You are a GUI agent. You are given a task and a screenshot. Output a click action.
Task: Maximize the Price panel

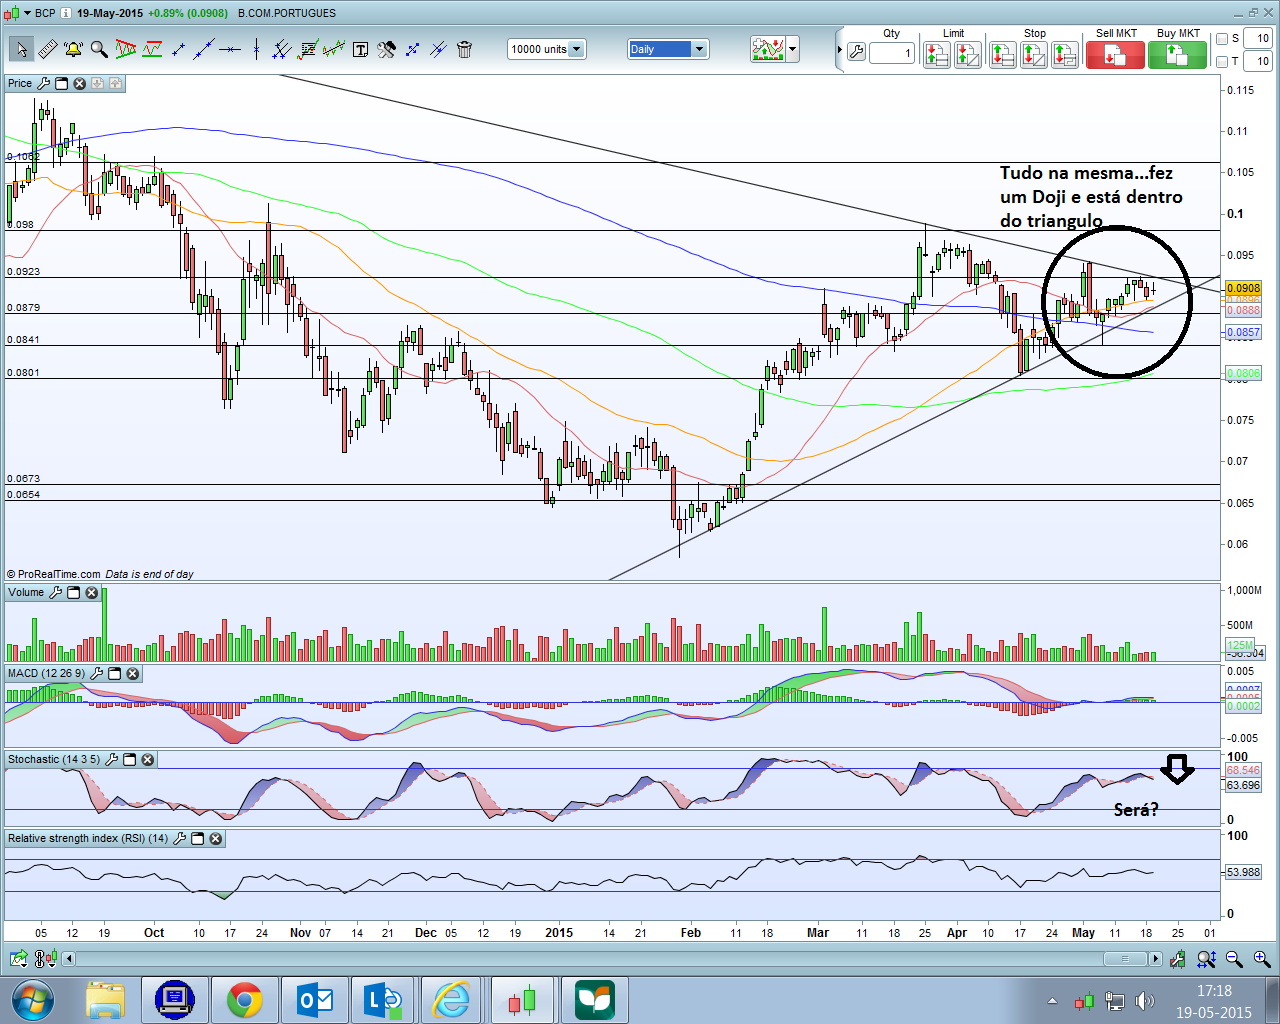tap(61, 84)
